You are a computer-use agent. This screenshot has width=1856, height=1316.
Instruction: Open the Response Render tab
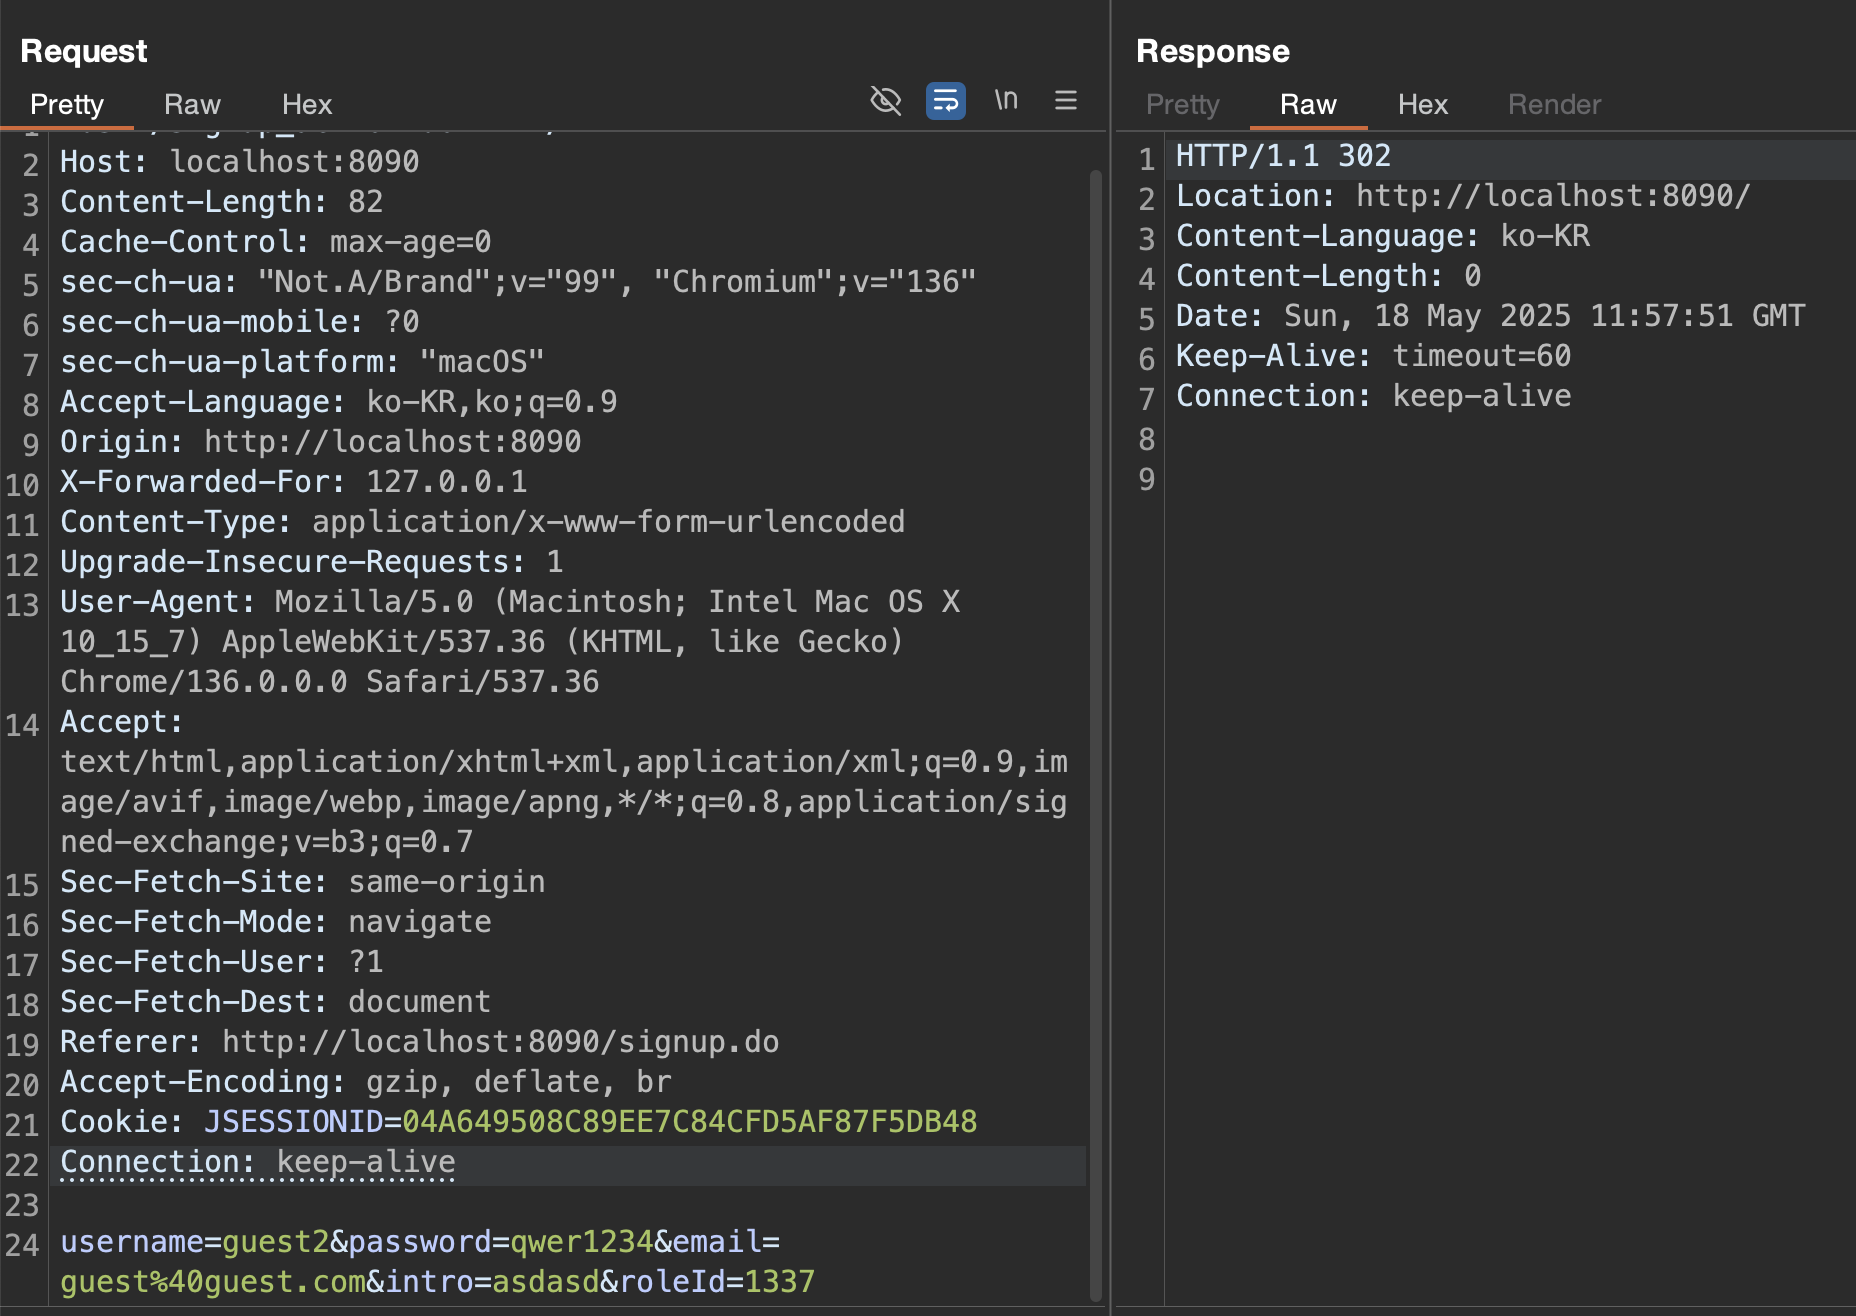(x=1555, y=104)
